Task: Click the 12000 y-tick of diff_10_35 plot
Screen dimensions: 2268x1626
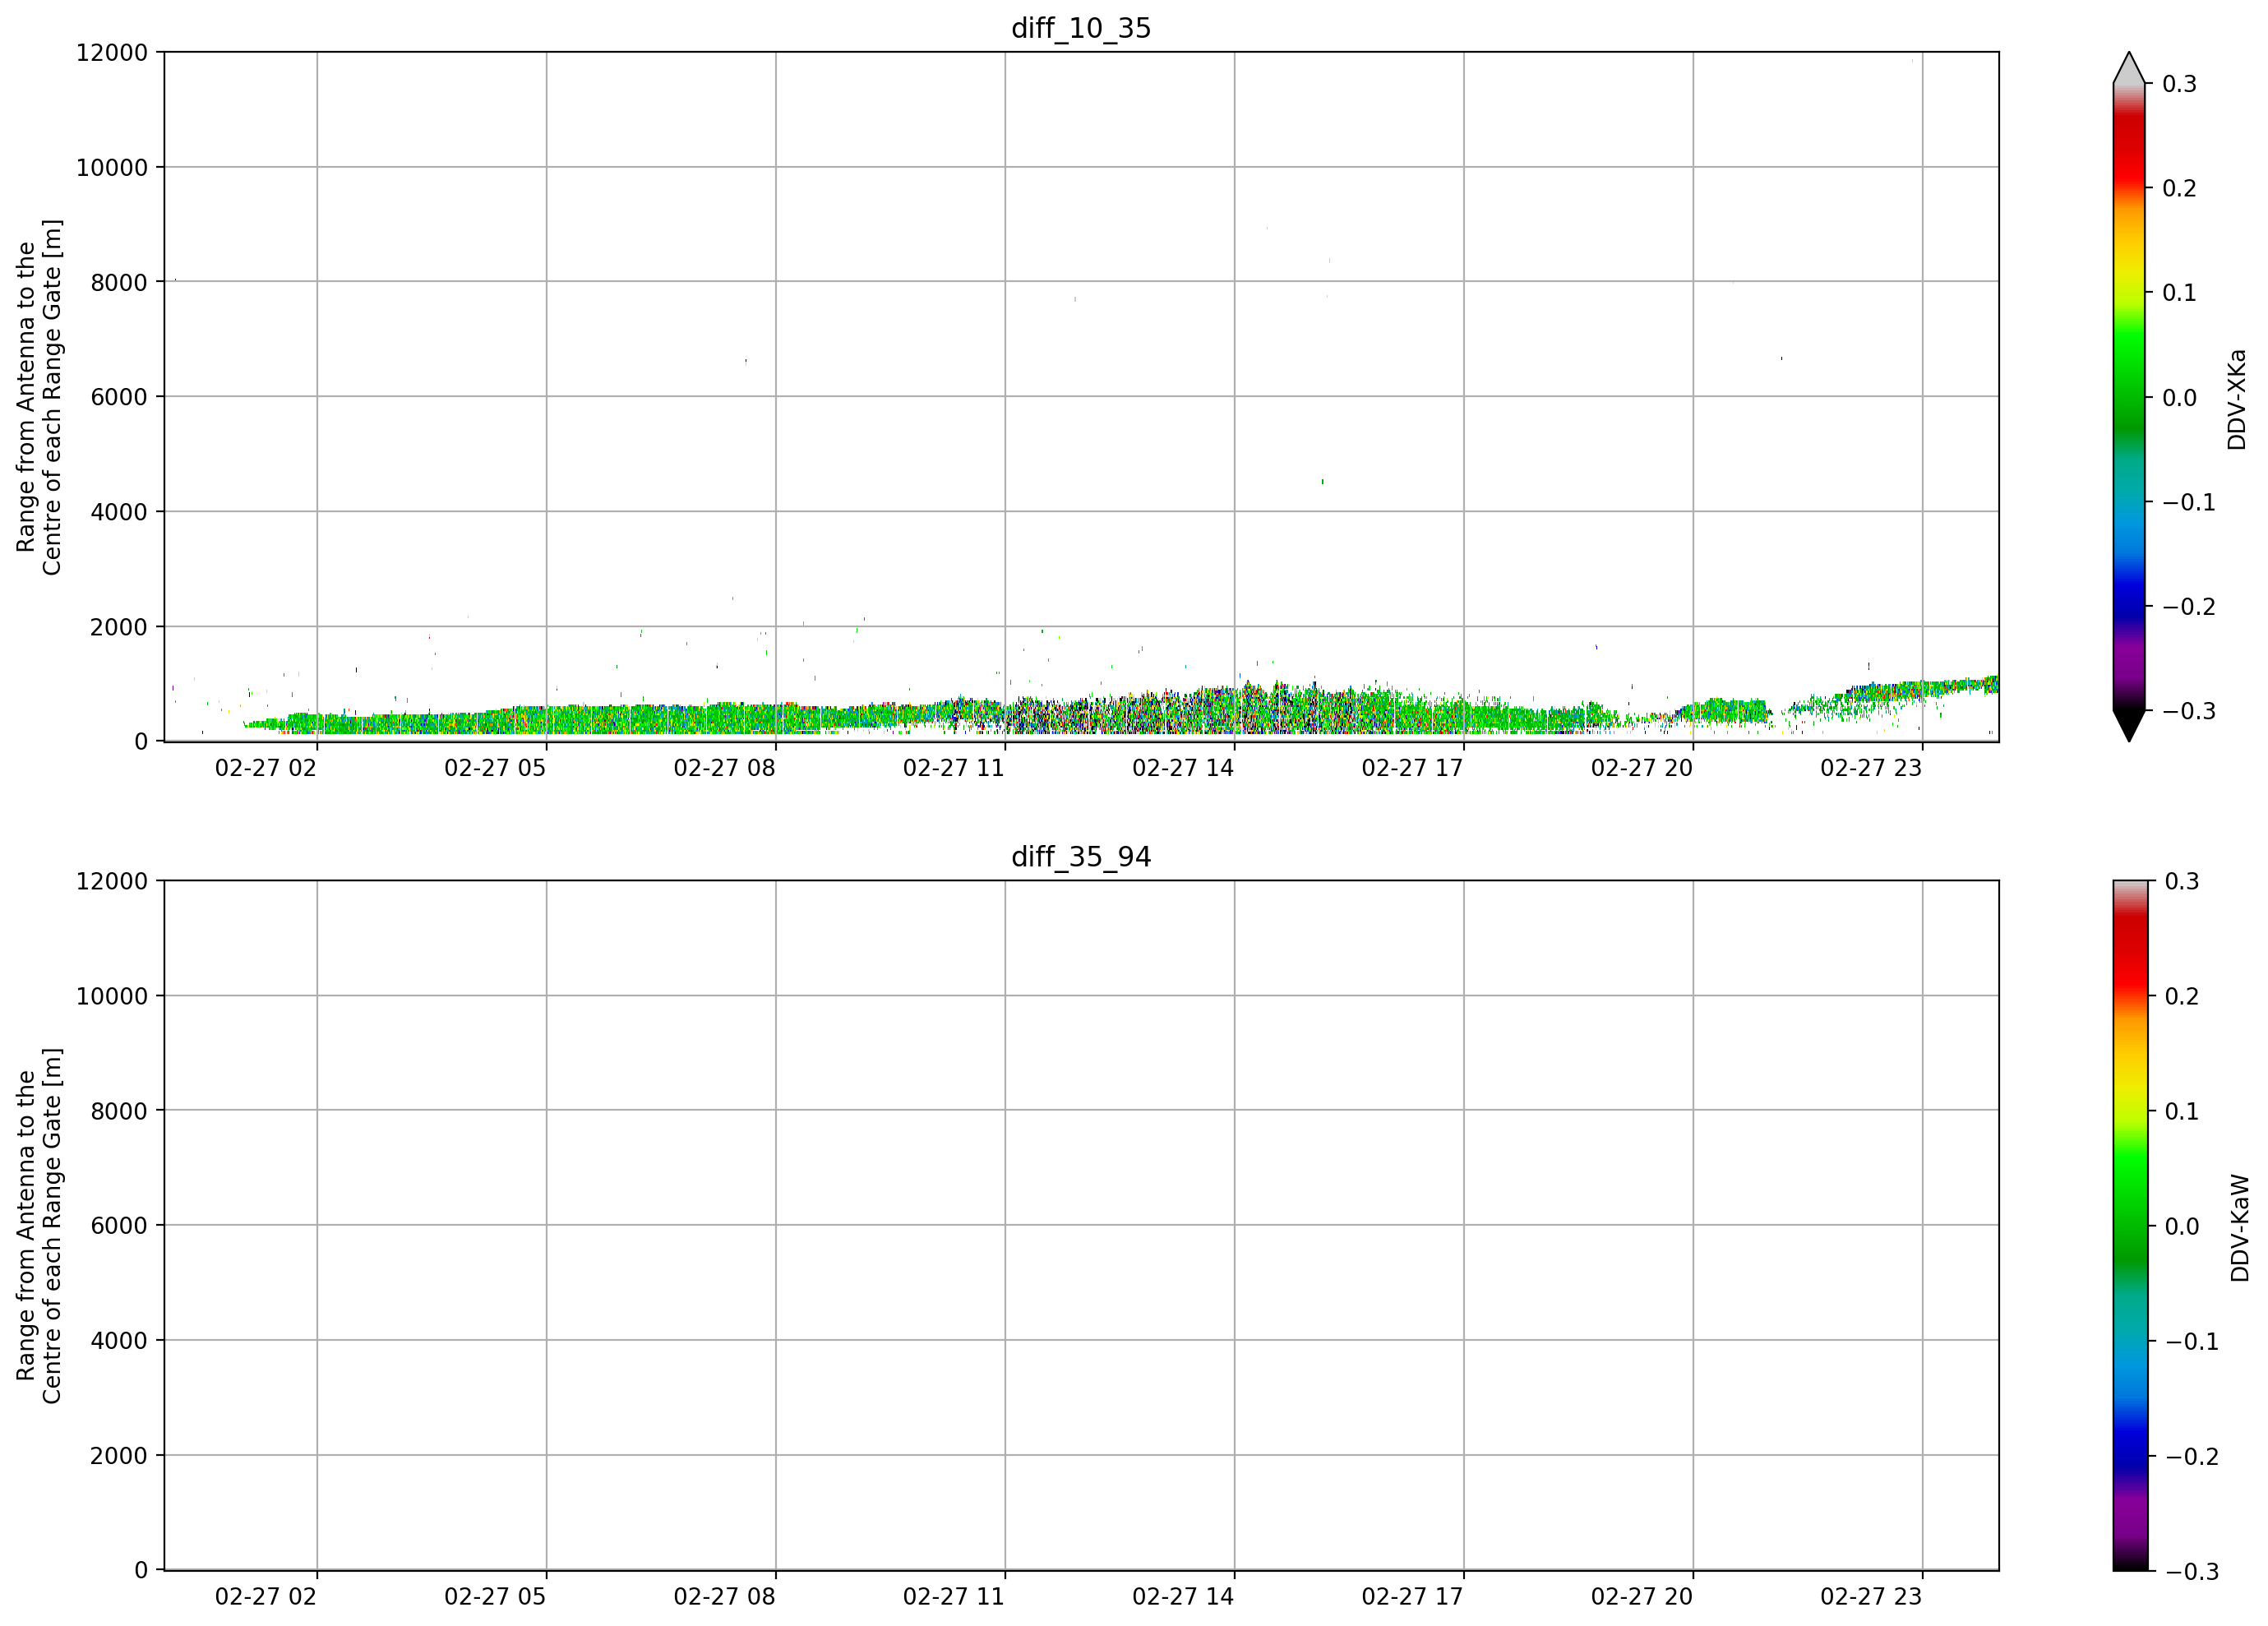Action: pyautogui.click(x=112, y=53)
